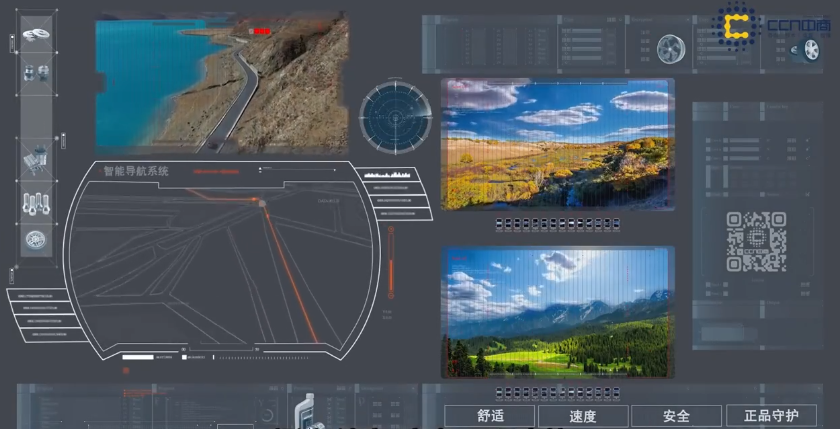This screenshot has height=429, width=840.
Task: Click the washers icon in left sidebar
Action: click(36, 35)
